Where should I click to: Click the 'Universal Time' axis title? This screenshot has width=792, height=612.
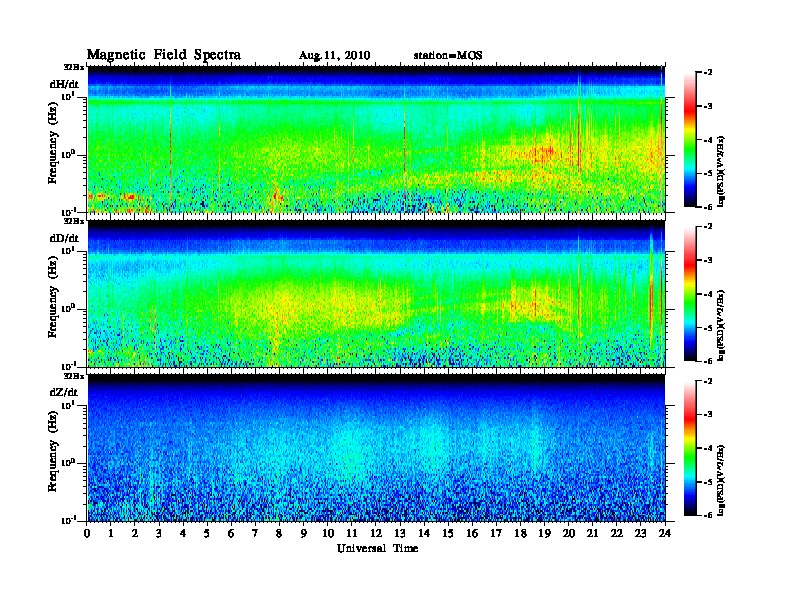(377, 548)
